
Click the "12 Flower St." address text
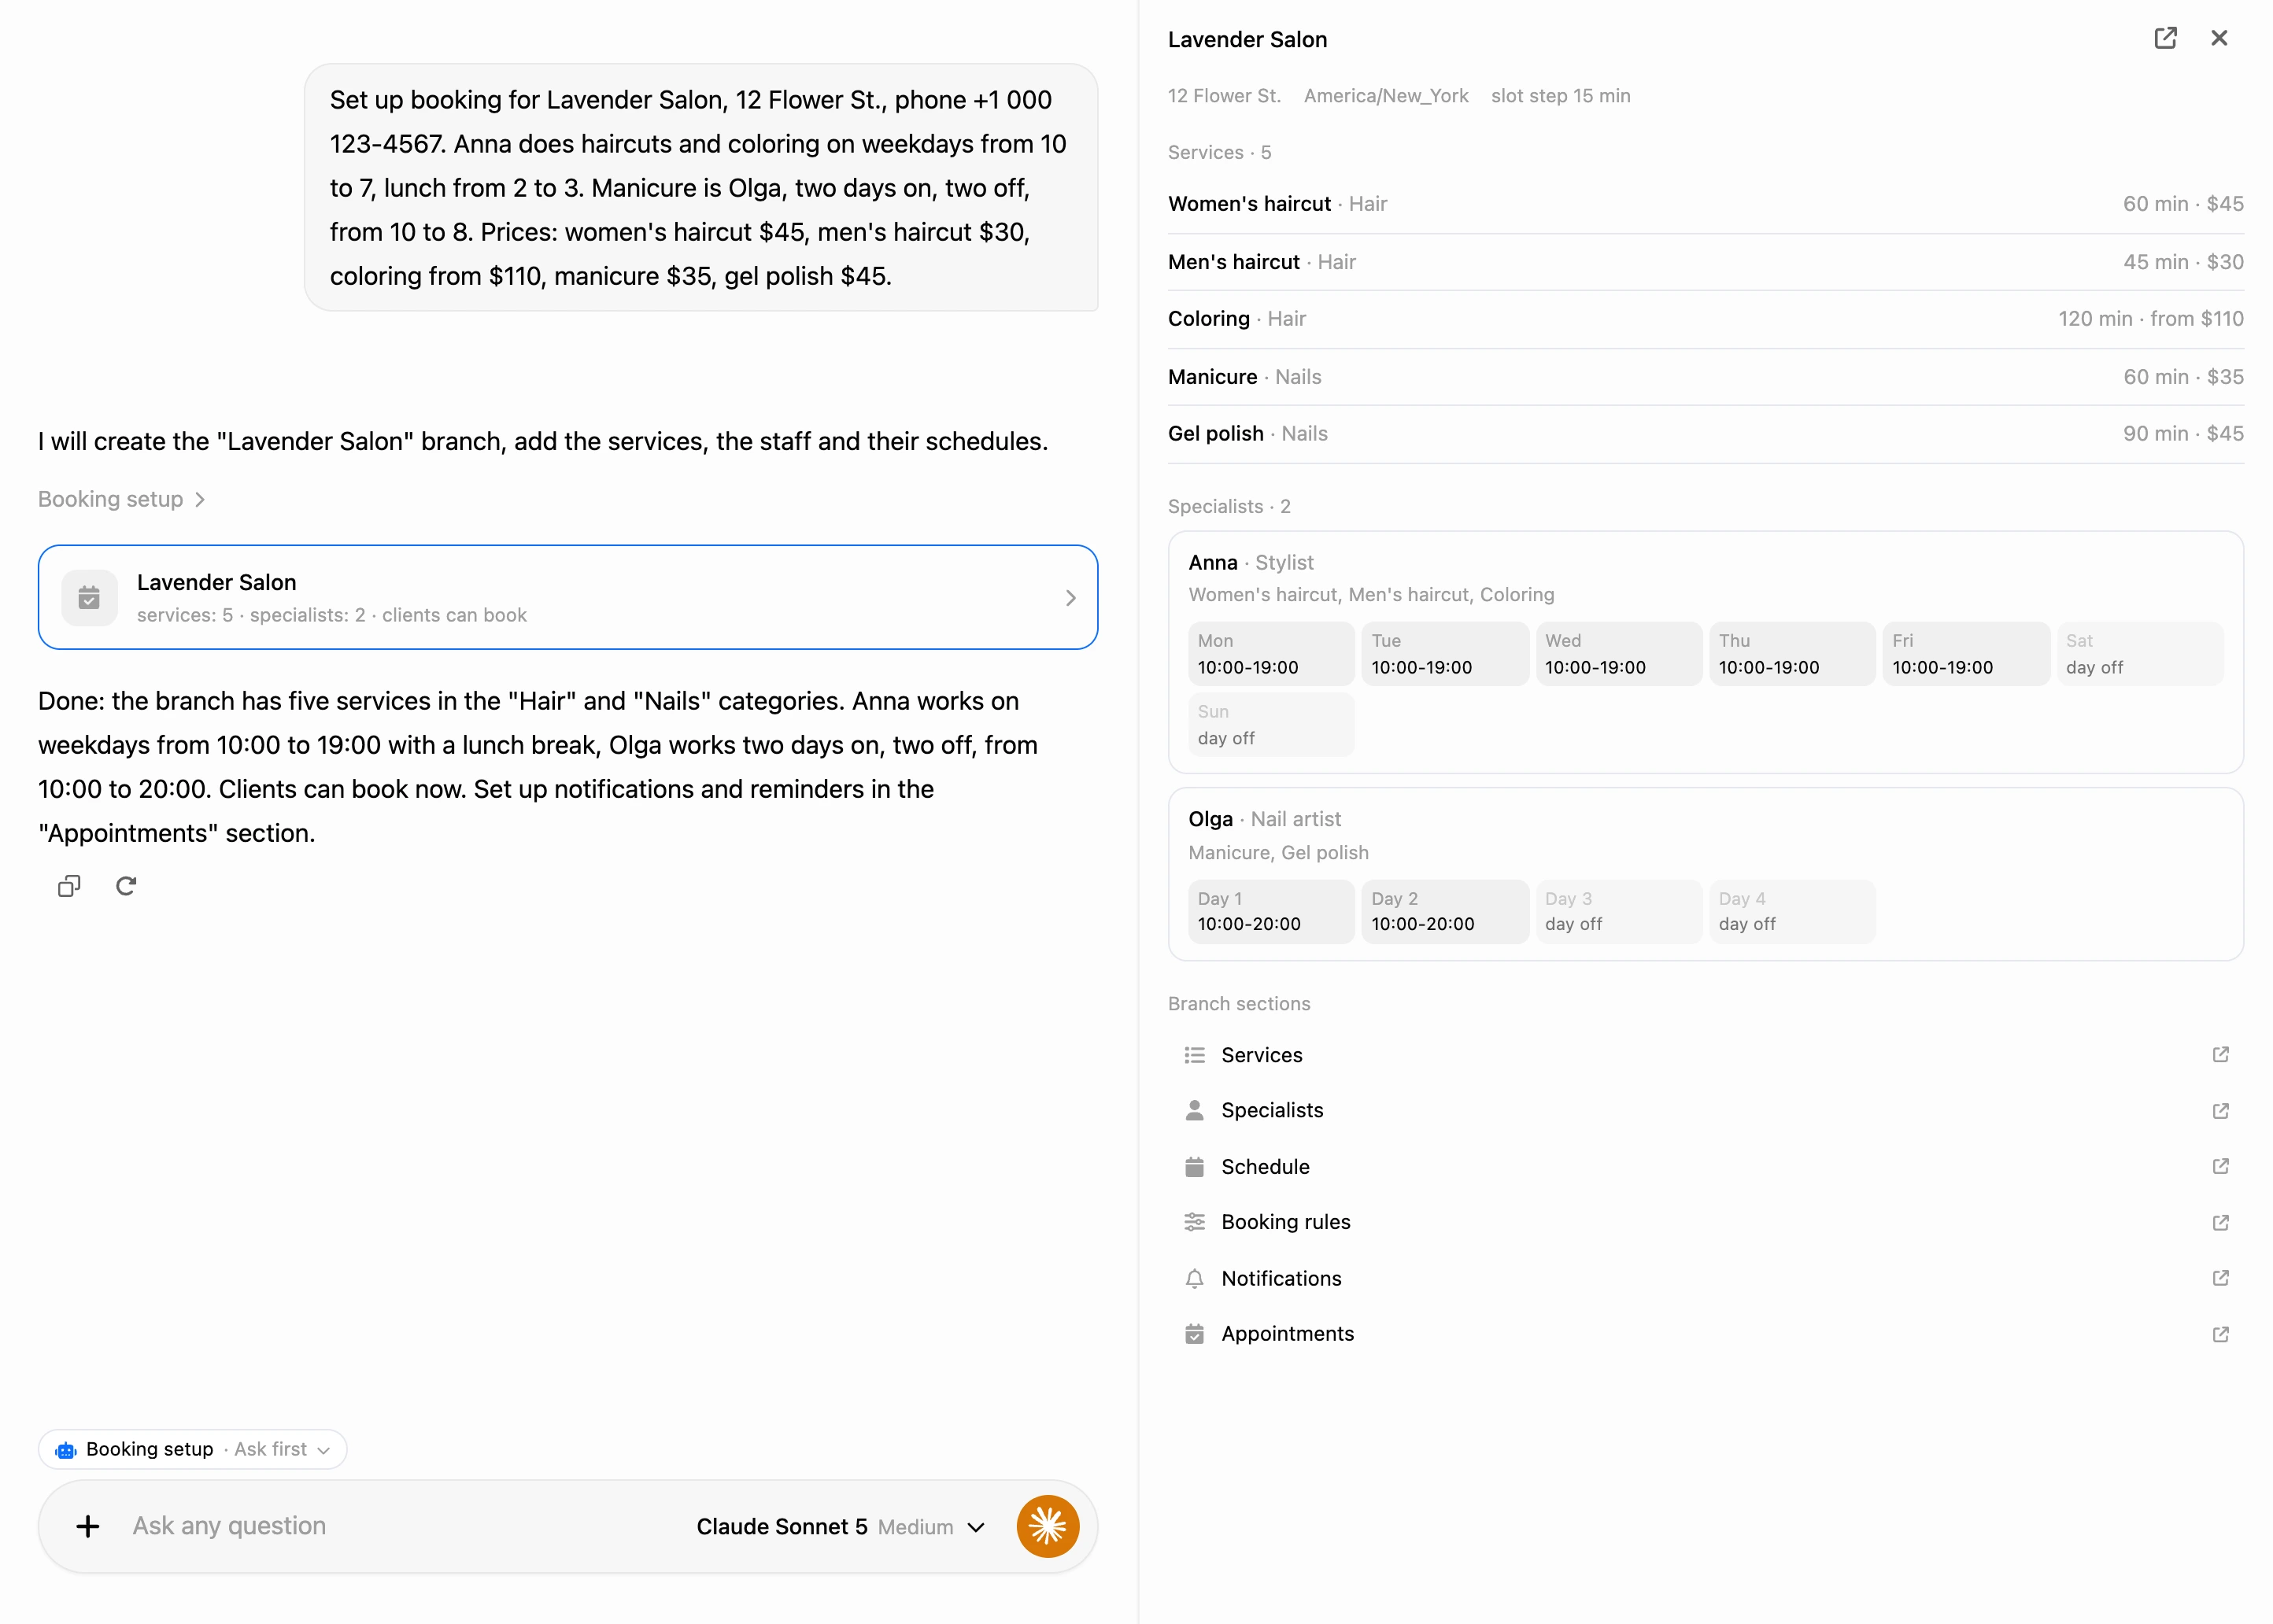(1224, 96)
